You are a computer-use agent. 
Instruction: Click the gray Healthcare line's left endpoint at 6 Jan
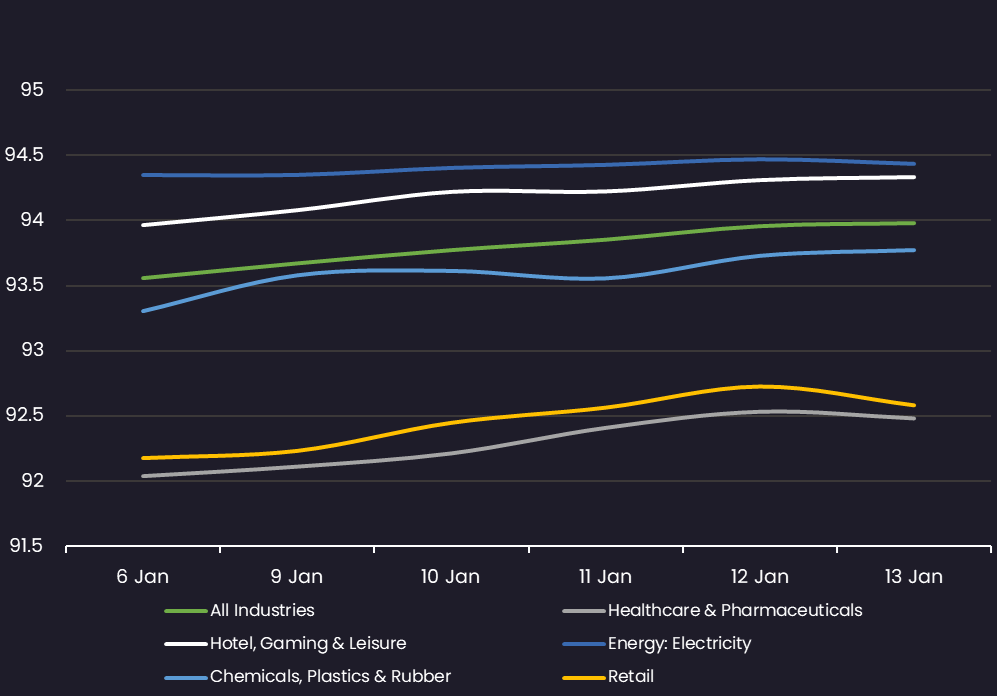(143, 476)
